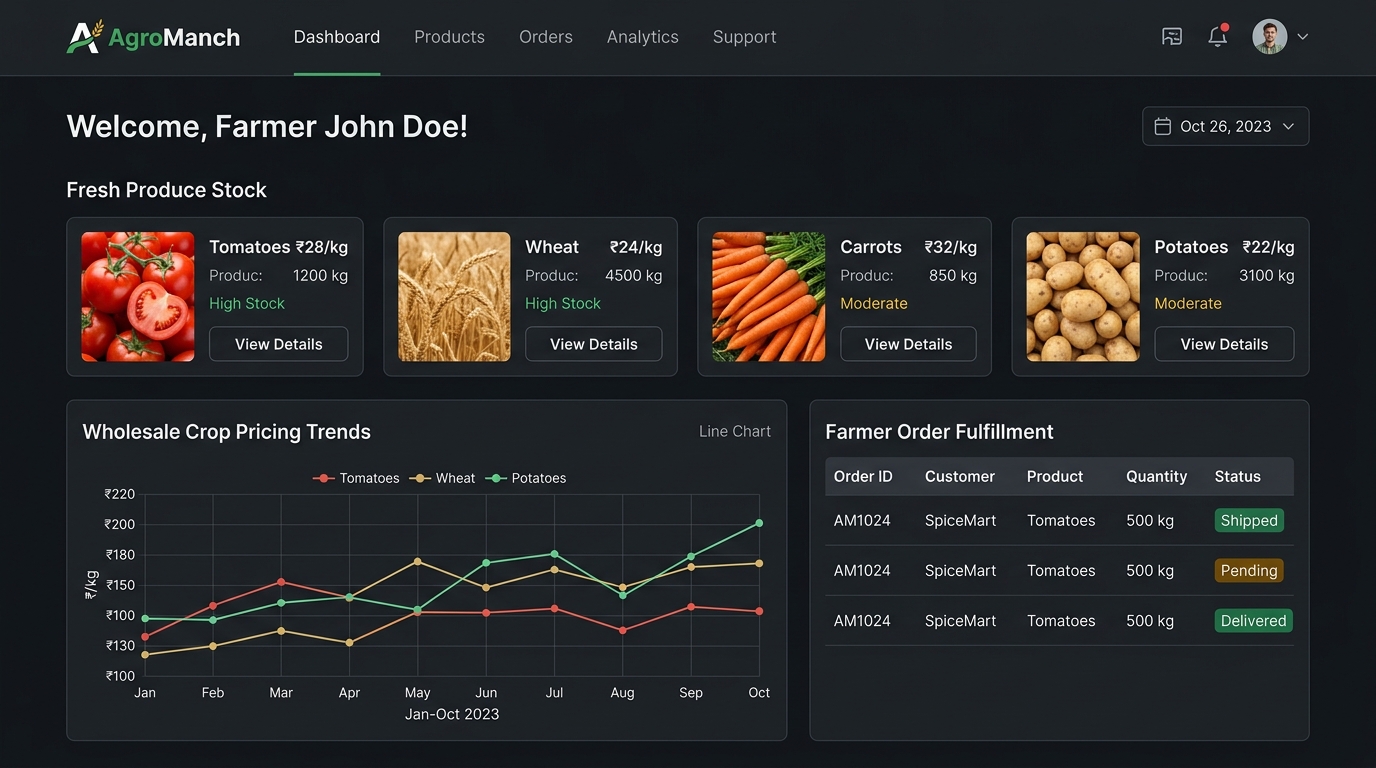
Task: Click the Wheat data point for May
Action: point(417,561)
